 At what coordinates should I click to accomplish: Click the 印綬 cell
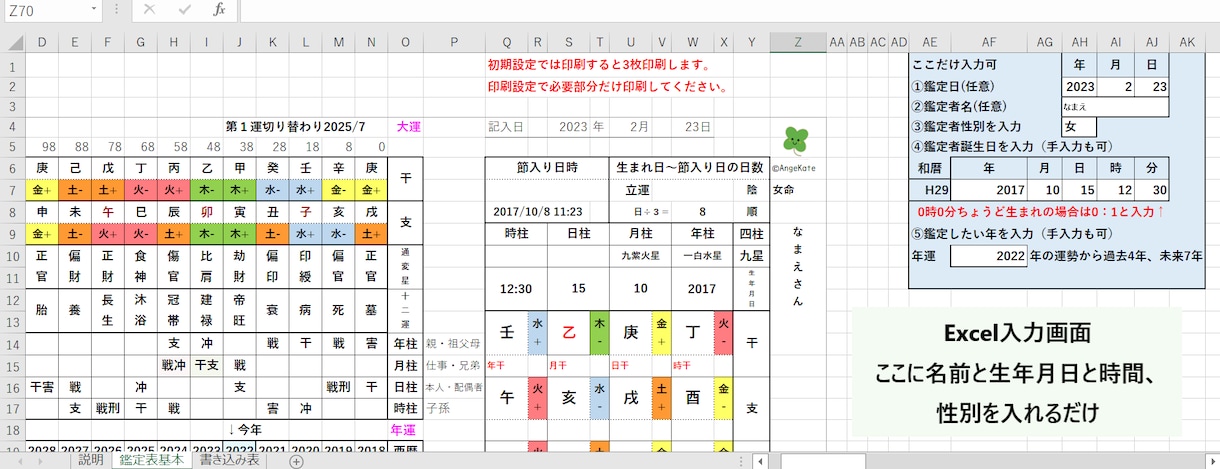(x=304, y=266)
